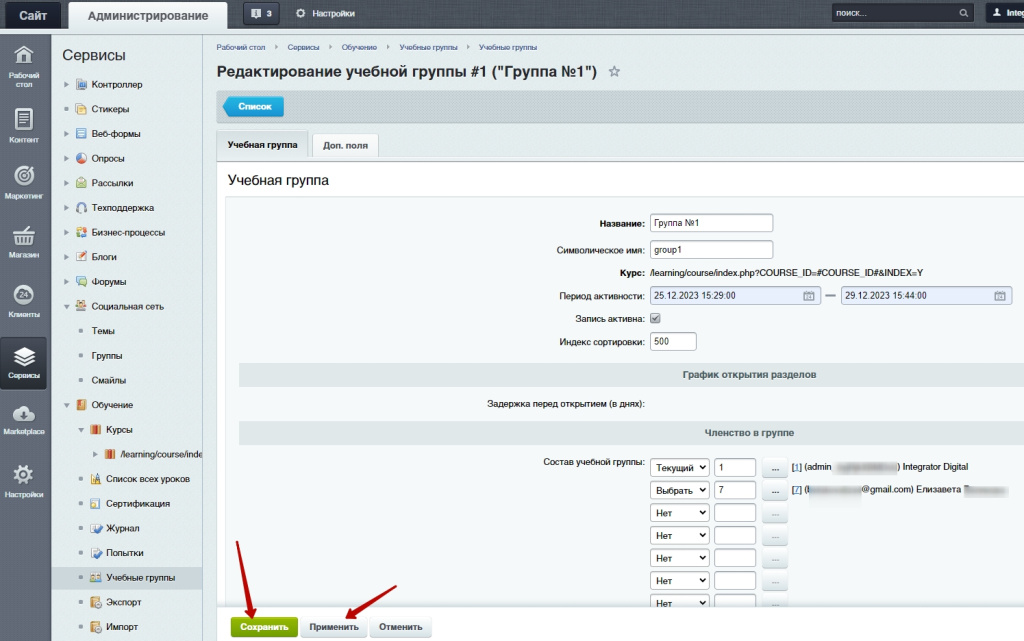Switch to the Доп. поля tab
Screen dimensions: 1024x641
point(345,145)
